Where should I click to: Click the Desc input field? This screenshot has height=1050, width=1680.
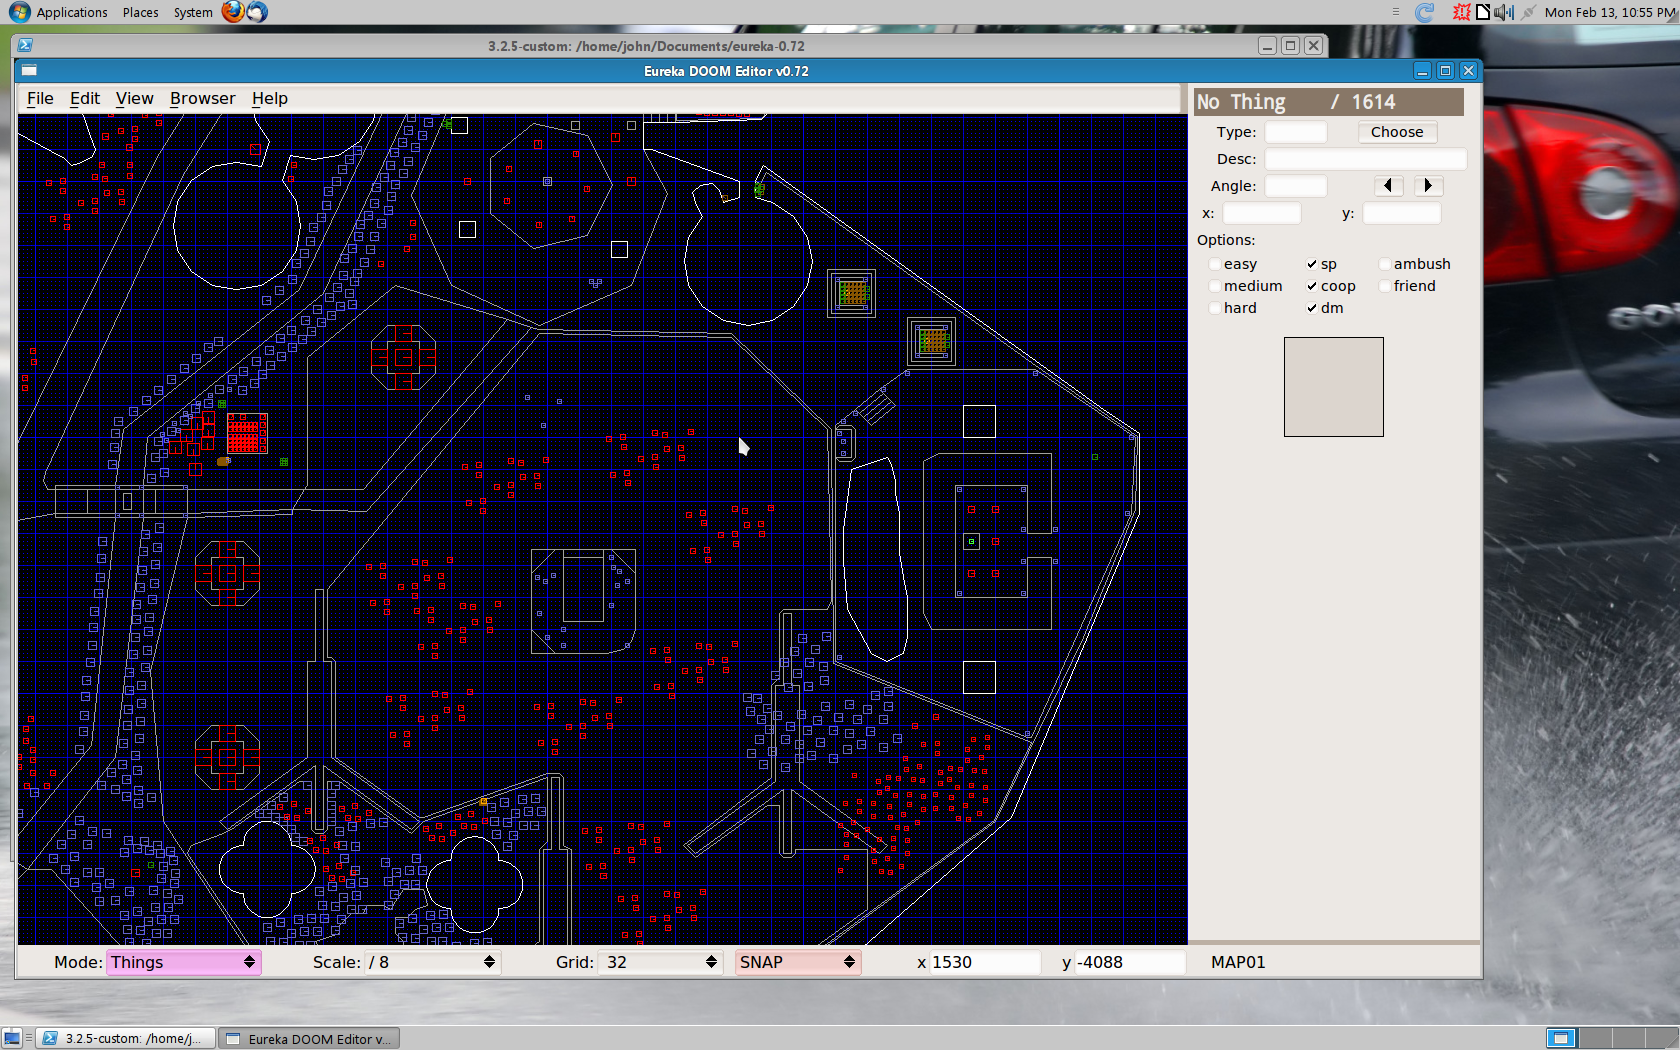(x=1366, y=159)
